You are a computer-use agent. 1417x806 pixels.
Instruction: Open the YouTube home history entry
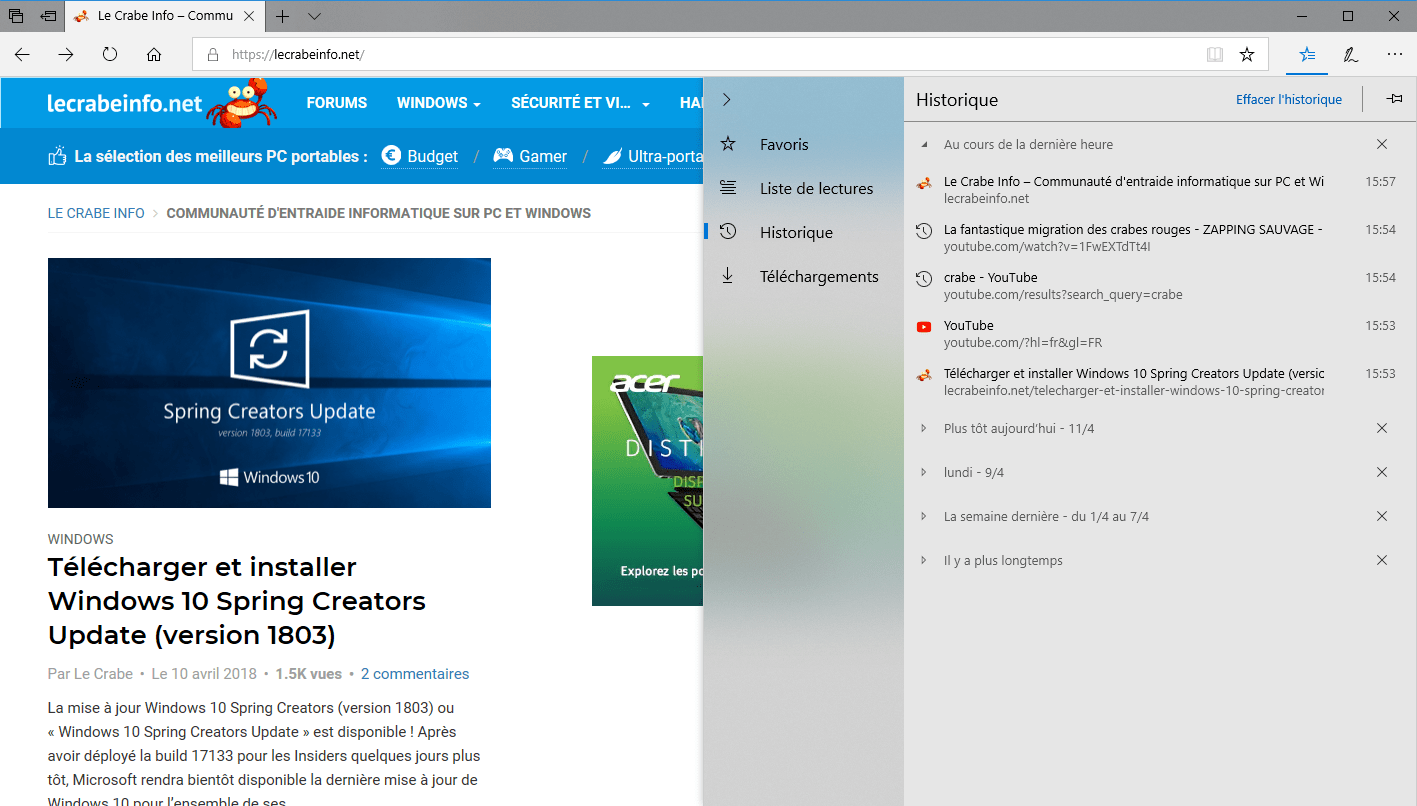coord(1160,334)
